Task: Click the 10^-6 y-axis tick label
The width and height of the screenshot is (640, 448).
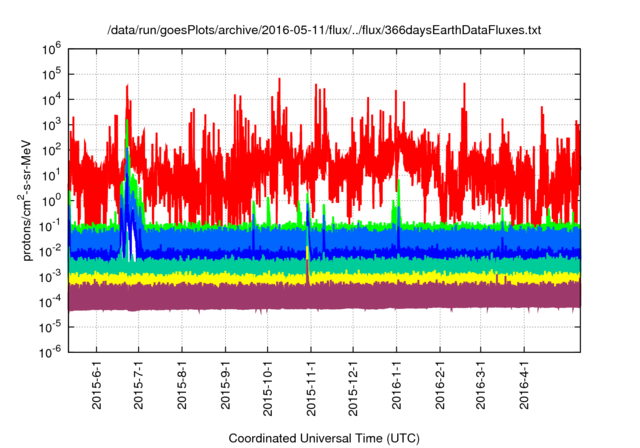Action: point(50,352)
